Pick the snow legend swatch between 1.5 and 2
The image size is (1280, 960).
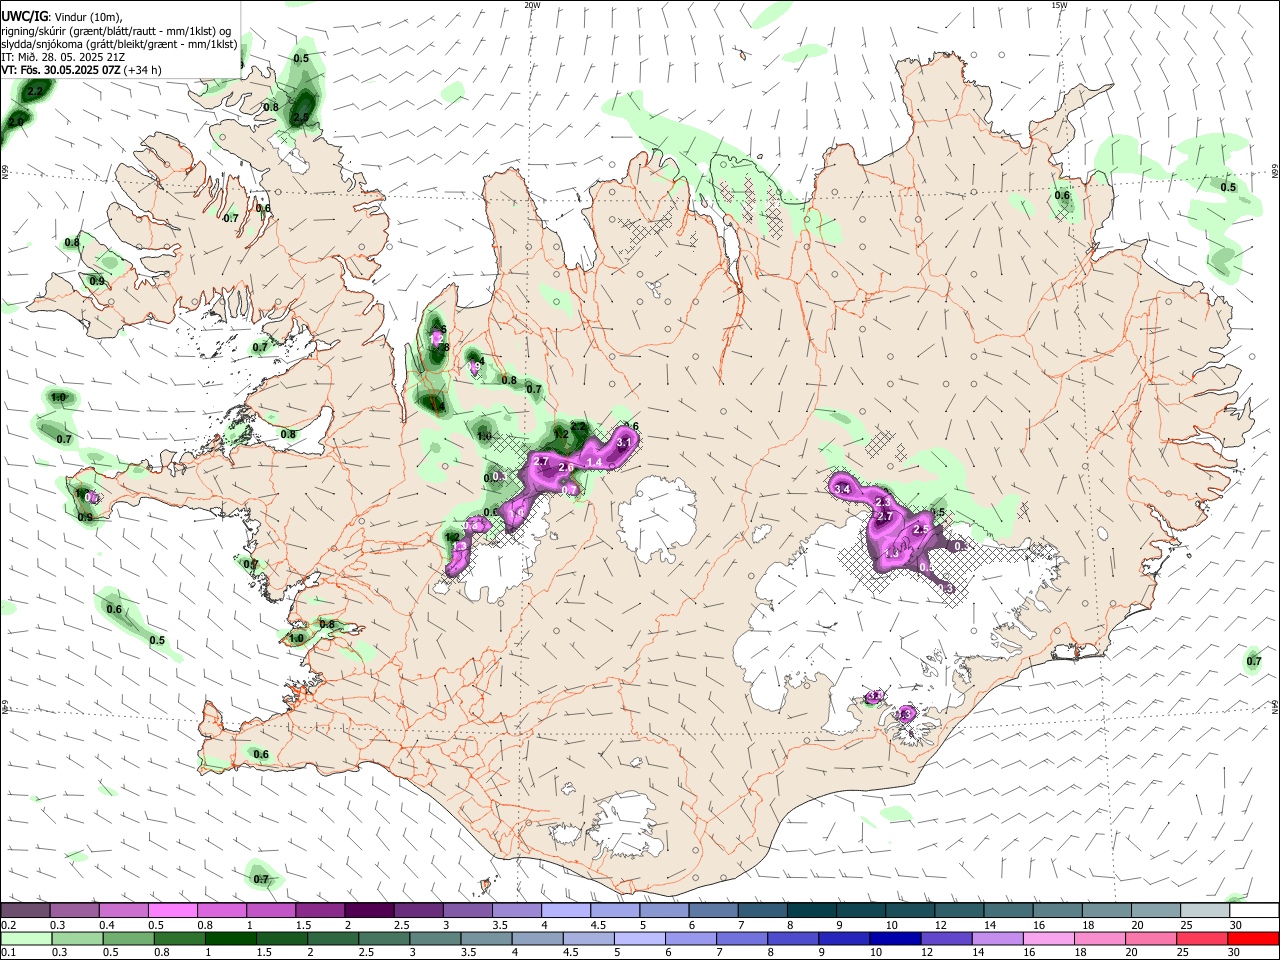(319, 910)
